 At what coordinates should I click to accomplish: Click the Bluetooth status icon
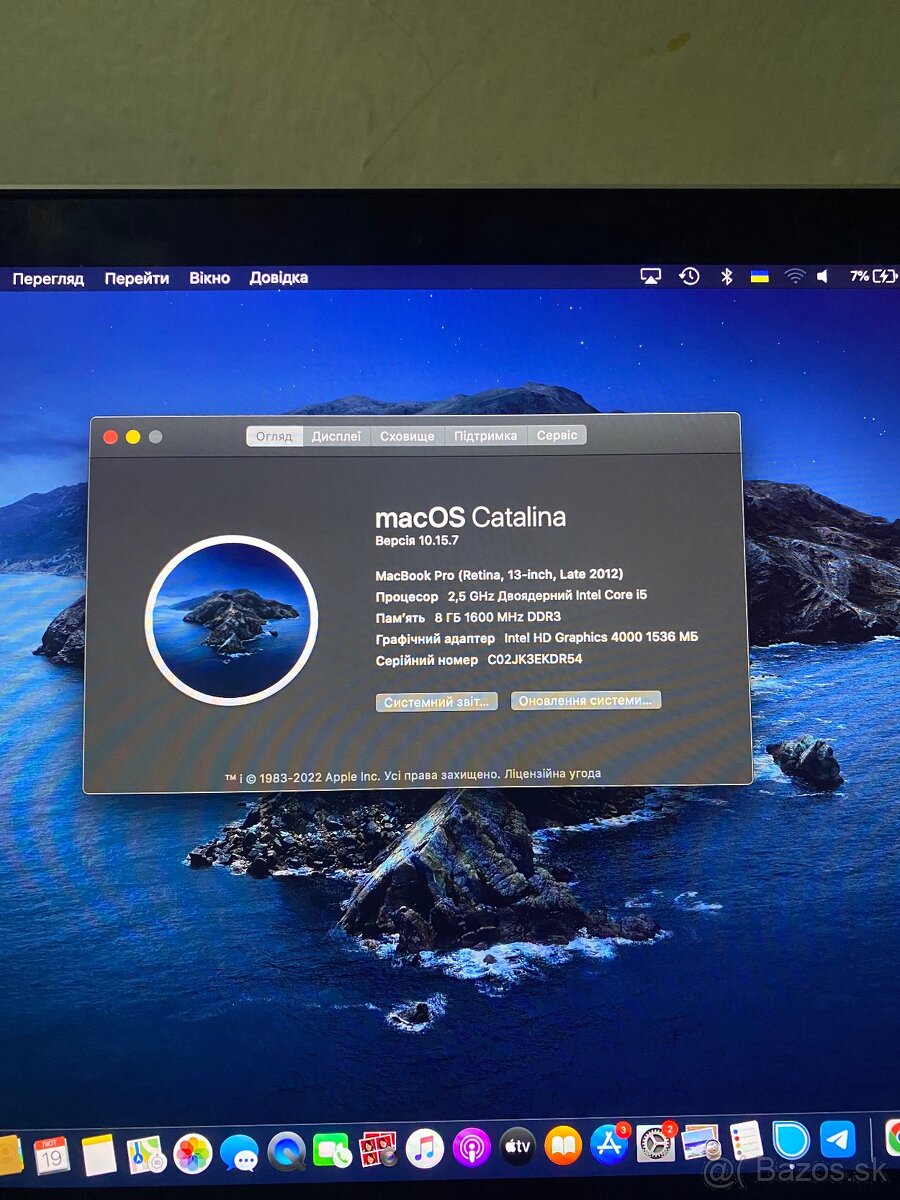pos(727,277)
